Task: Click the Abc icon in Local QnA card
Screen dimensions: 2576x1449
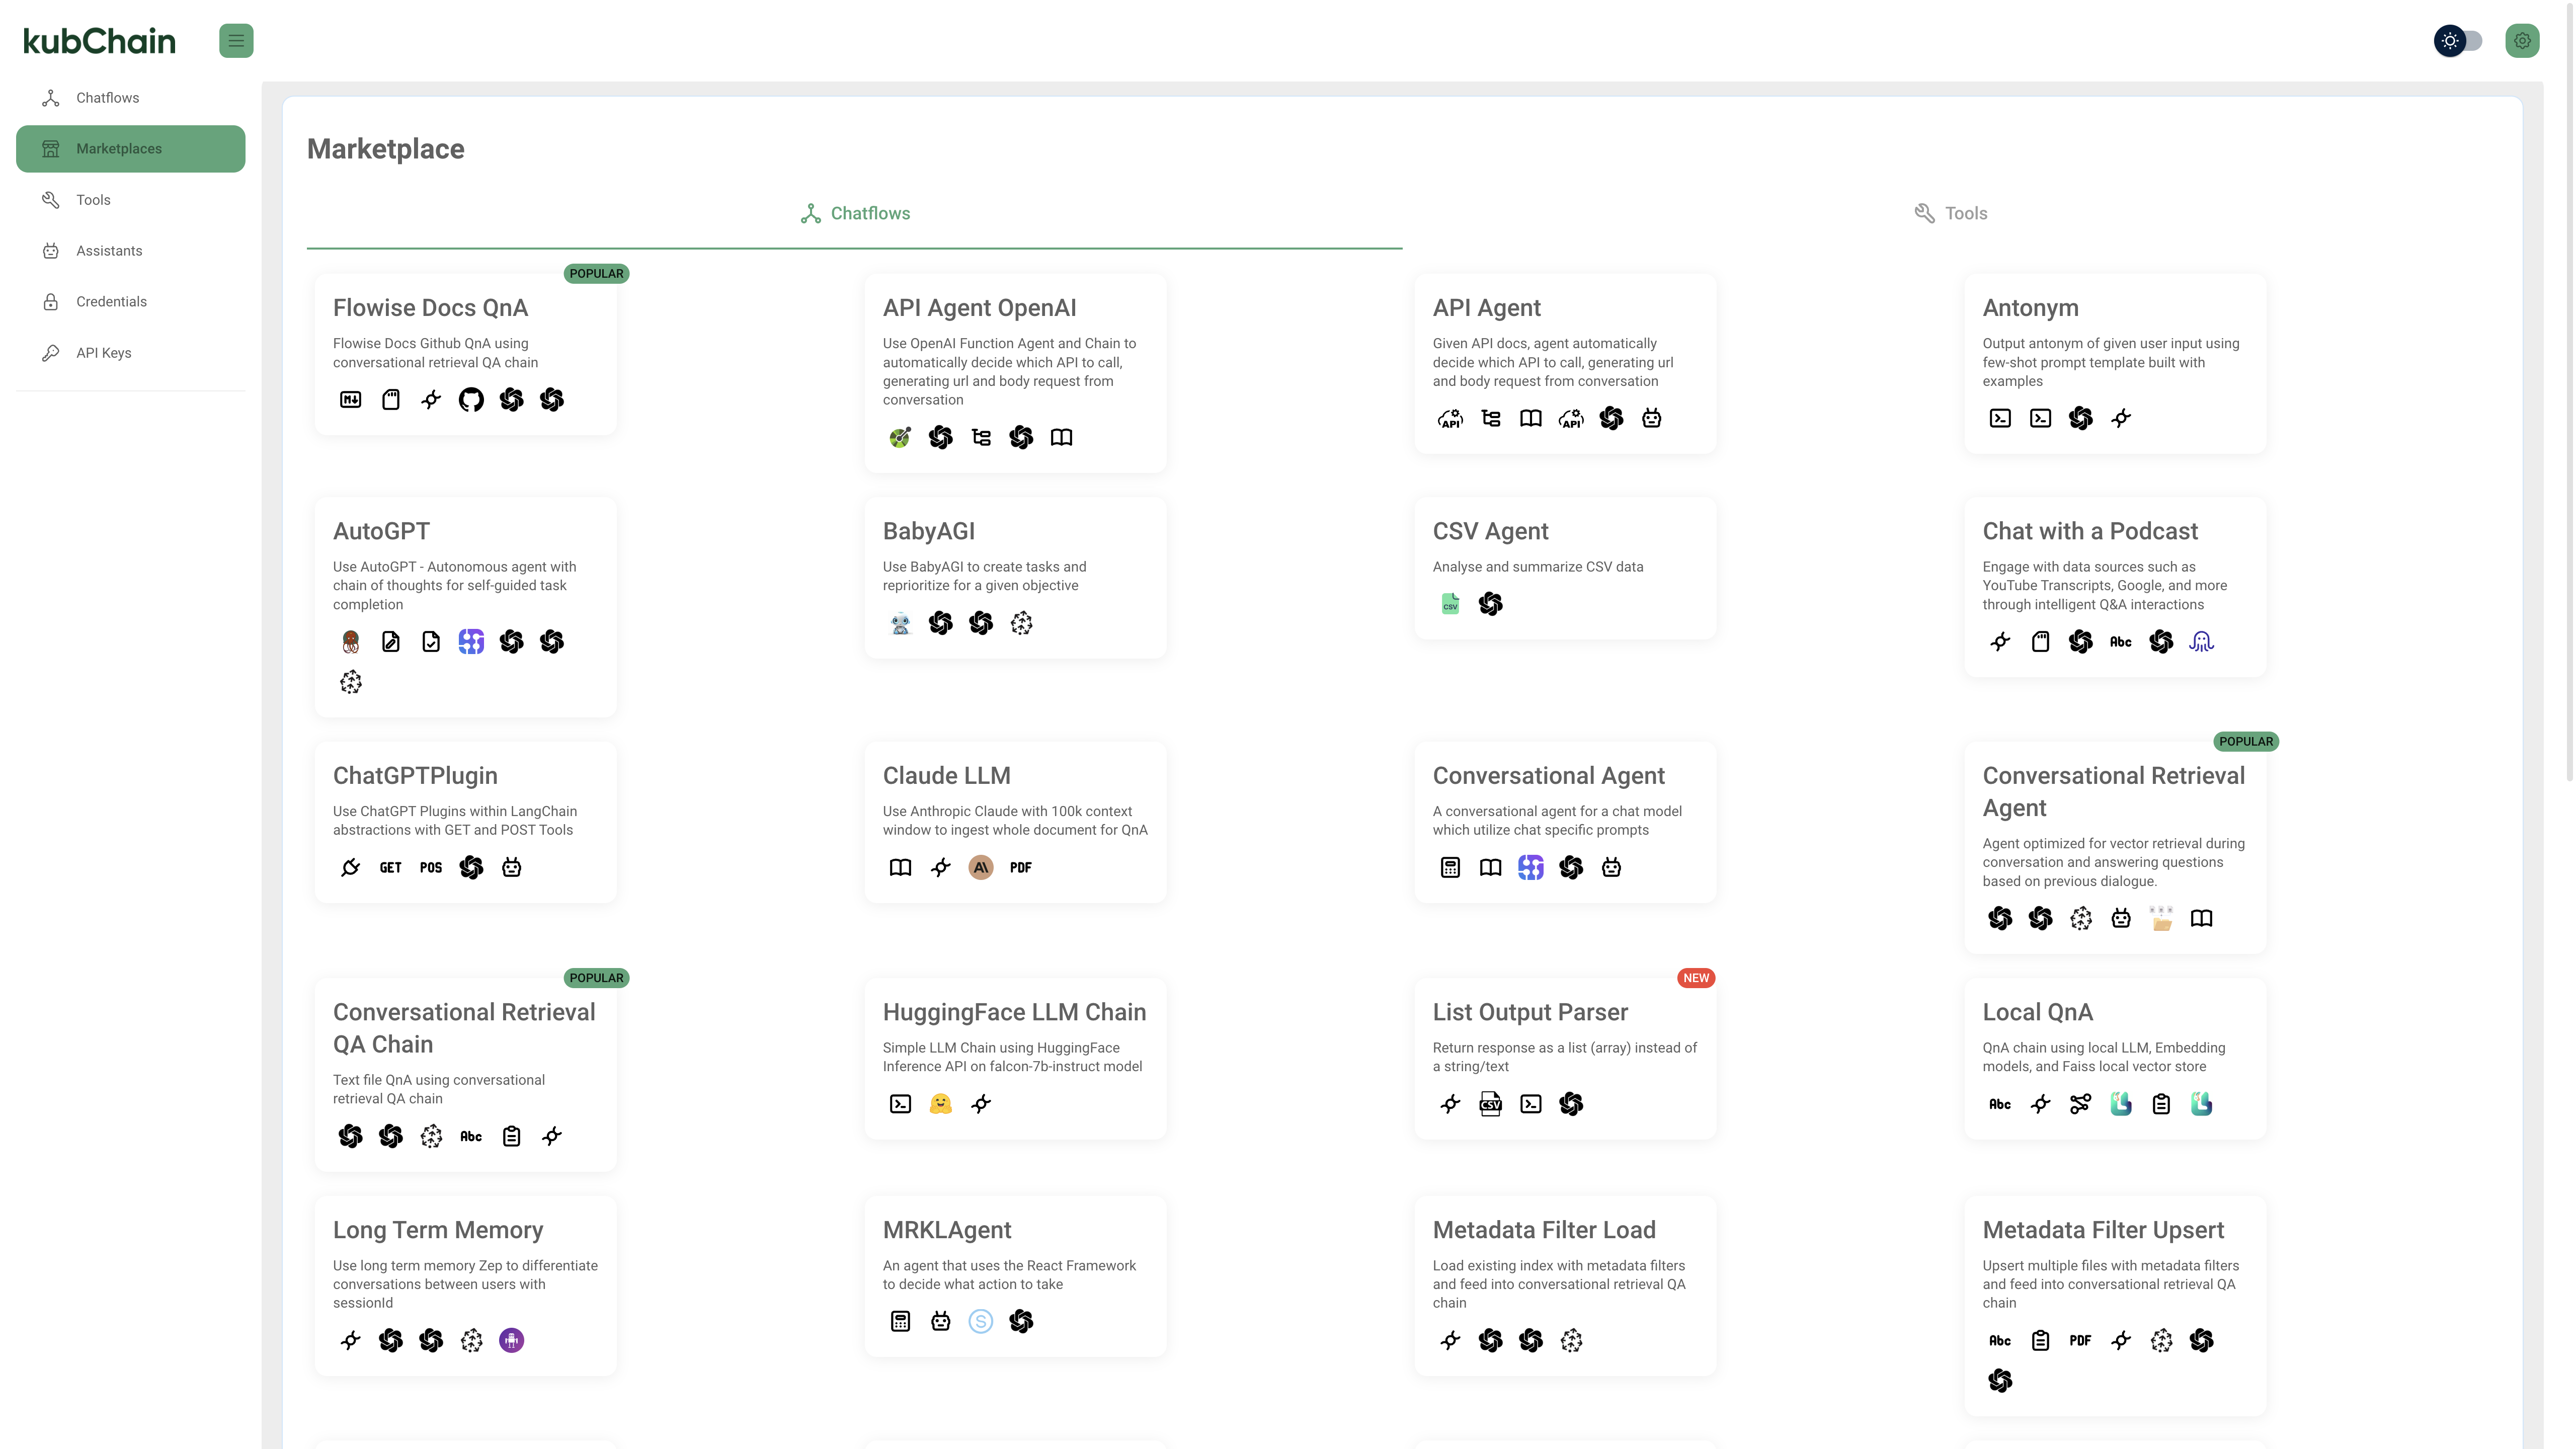Action: [x=2000, y=1104]
